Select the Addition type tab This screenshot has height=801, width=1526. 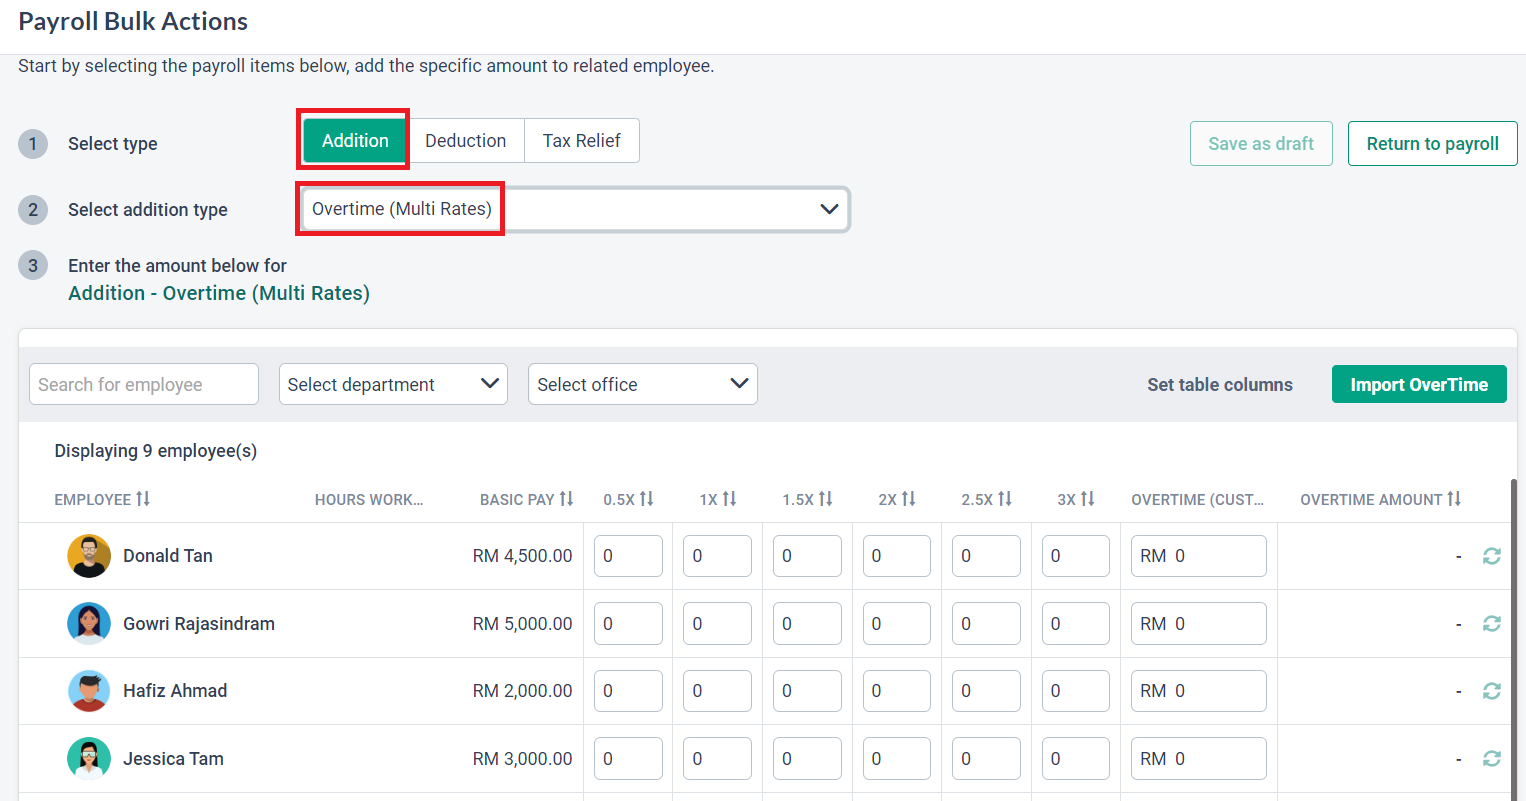[355, 141]
